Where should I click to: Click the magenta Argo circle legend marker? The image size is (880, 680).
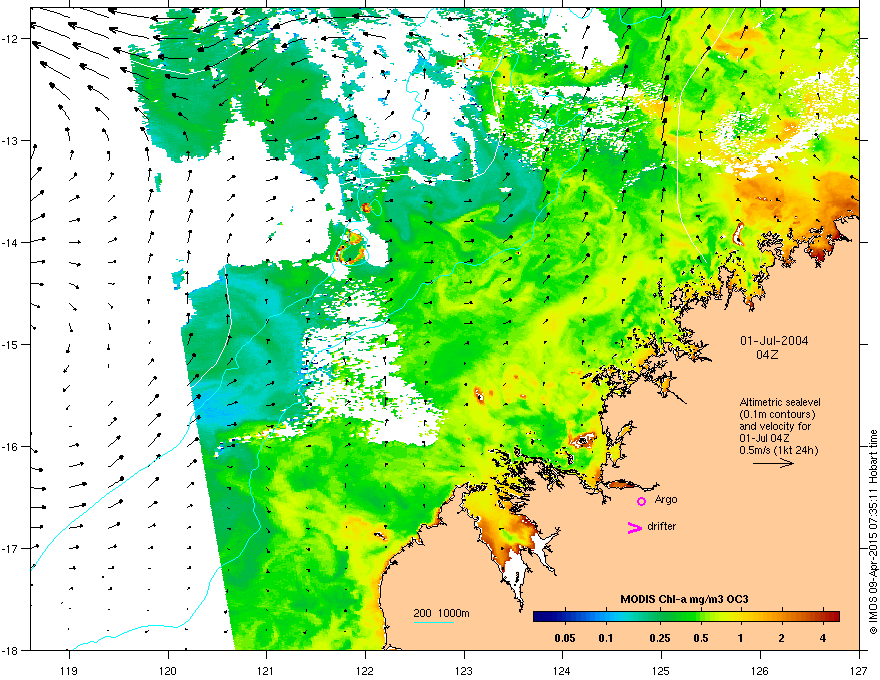coord(641,501)
